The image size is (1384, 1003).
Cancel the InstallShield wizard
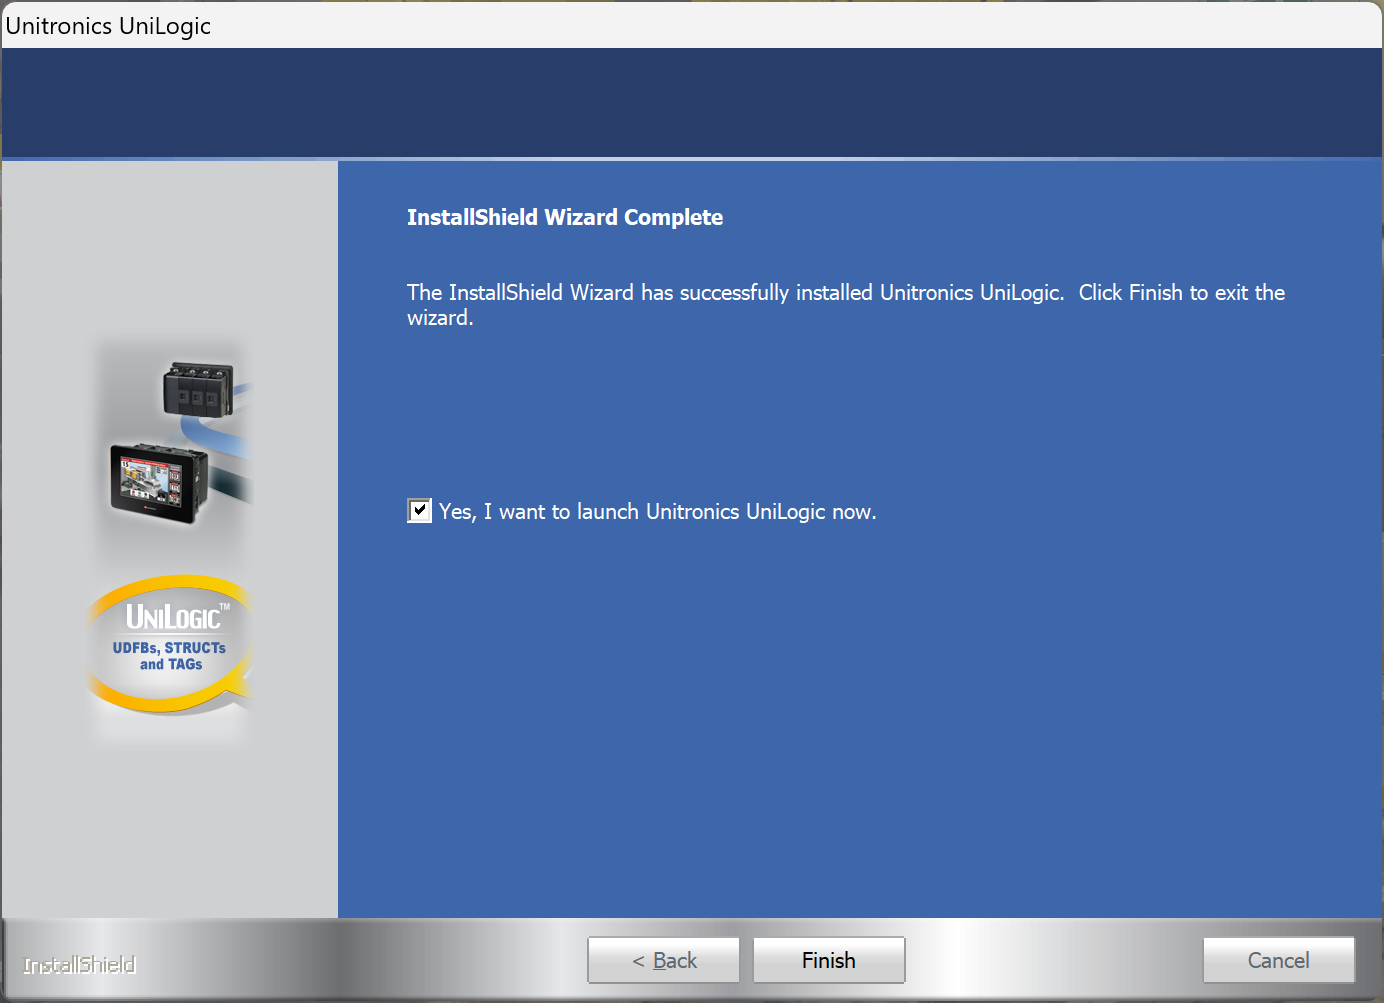pos(1278,960)
